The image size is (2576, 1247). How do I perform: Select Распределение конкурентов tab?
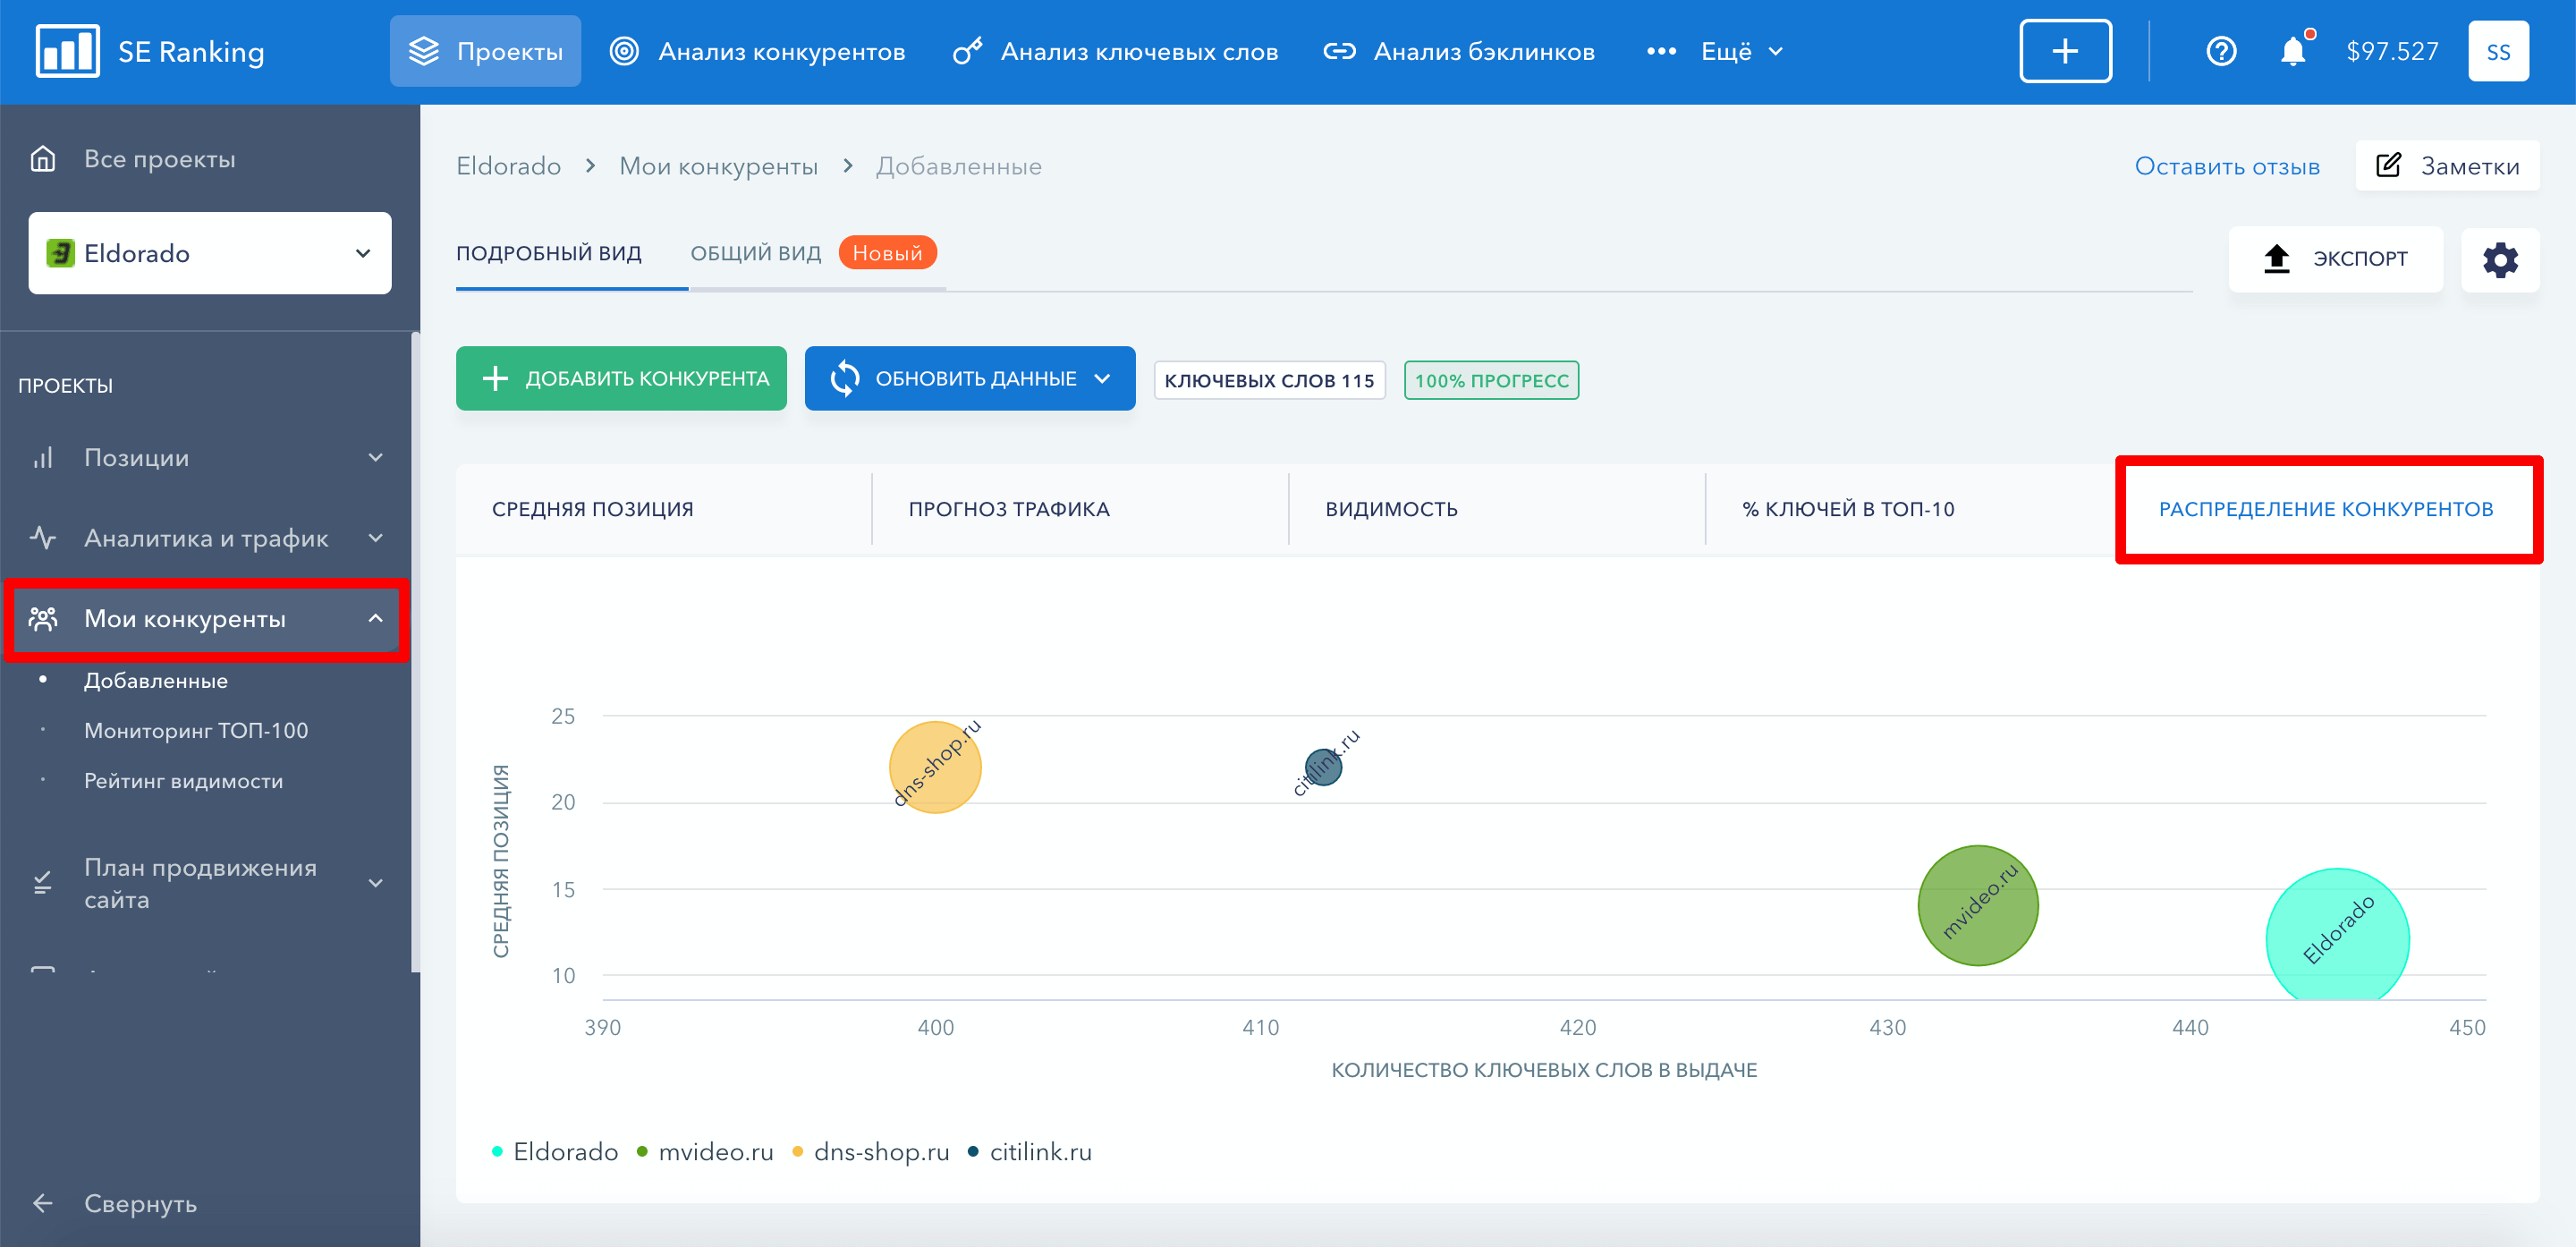pyautogui.click(x=2327, y=509)
